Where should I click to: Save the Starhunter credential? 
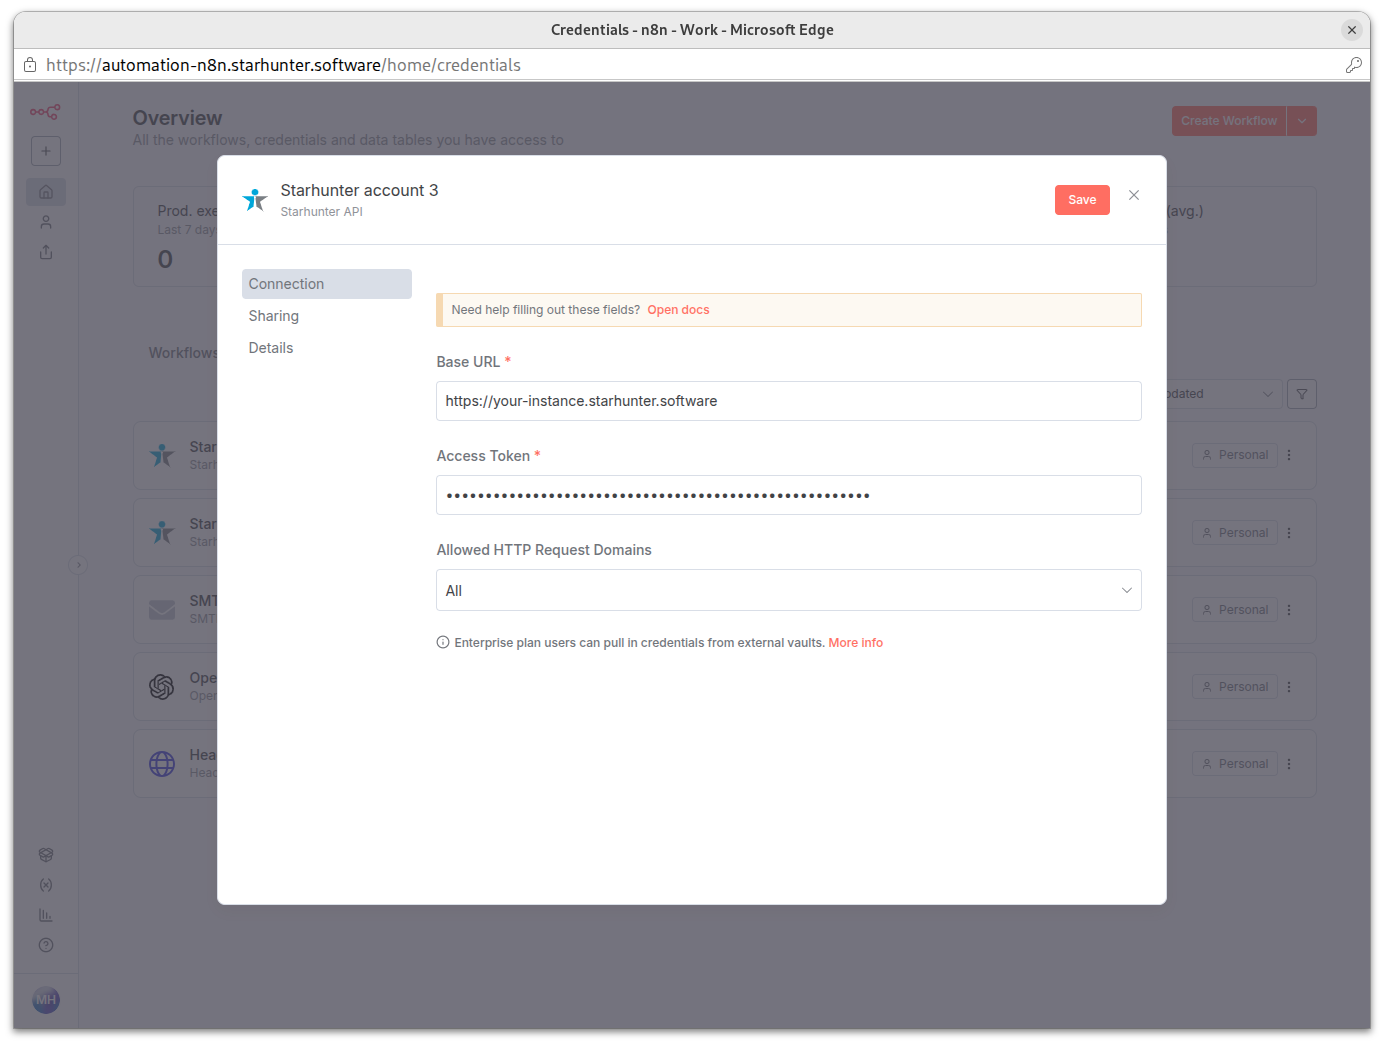[x=1082, y=200]
